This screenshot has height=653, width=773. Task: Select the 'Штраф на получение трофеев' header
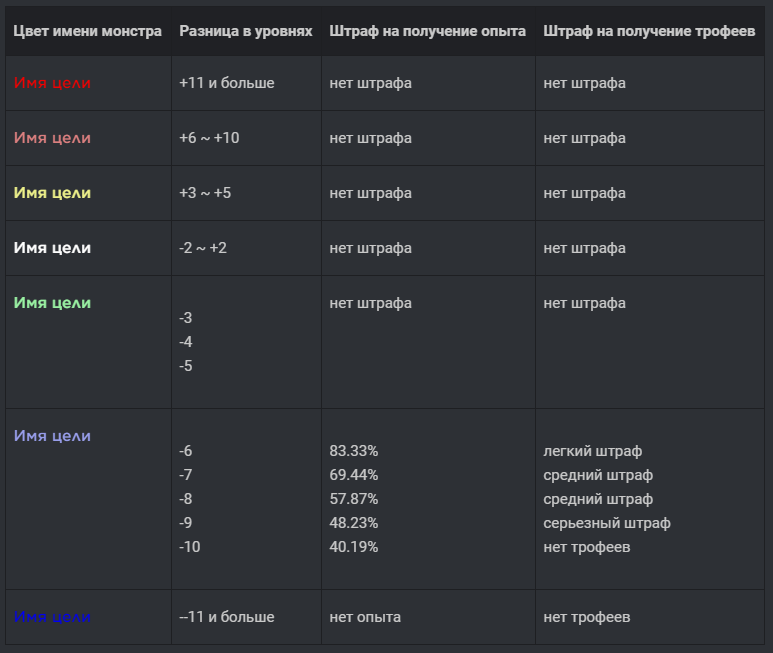(649, 31)
